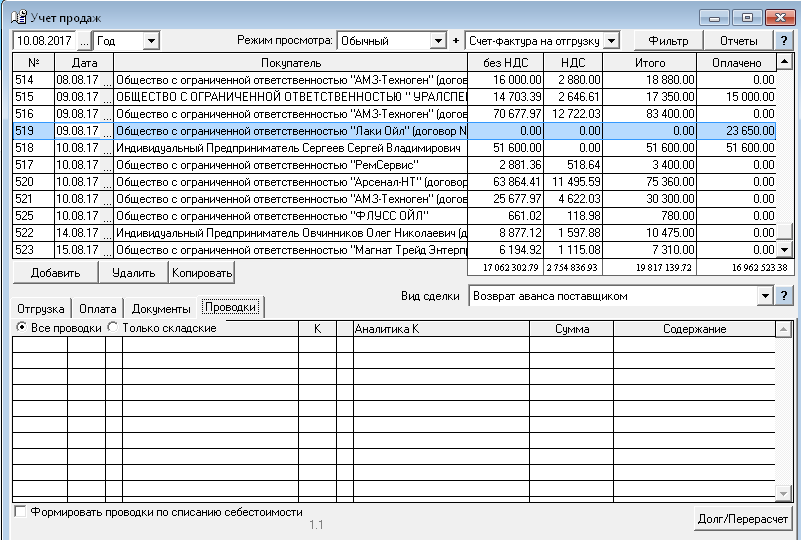
Task: Enable Формировать проводки по списанию себестоимости
Action: [x=21, y=512]
